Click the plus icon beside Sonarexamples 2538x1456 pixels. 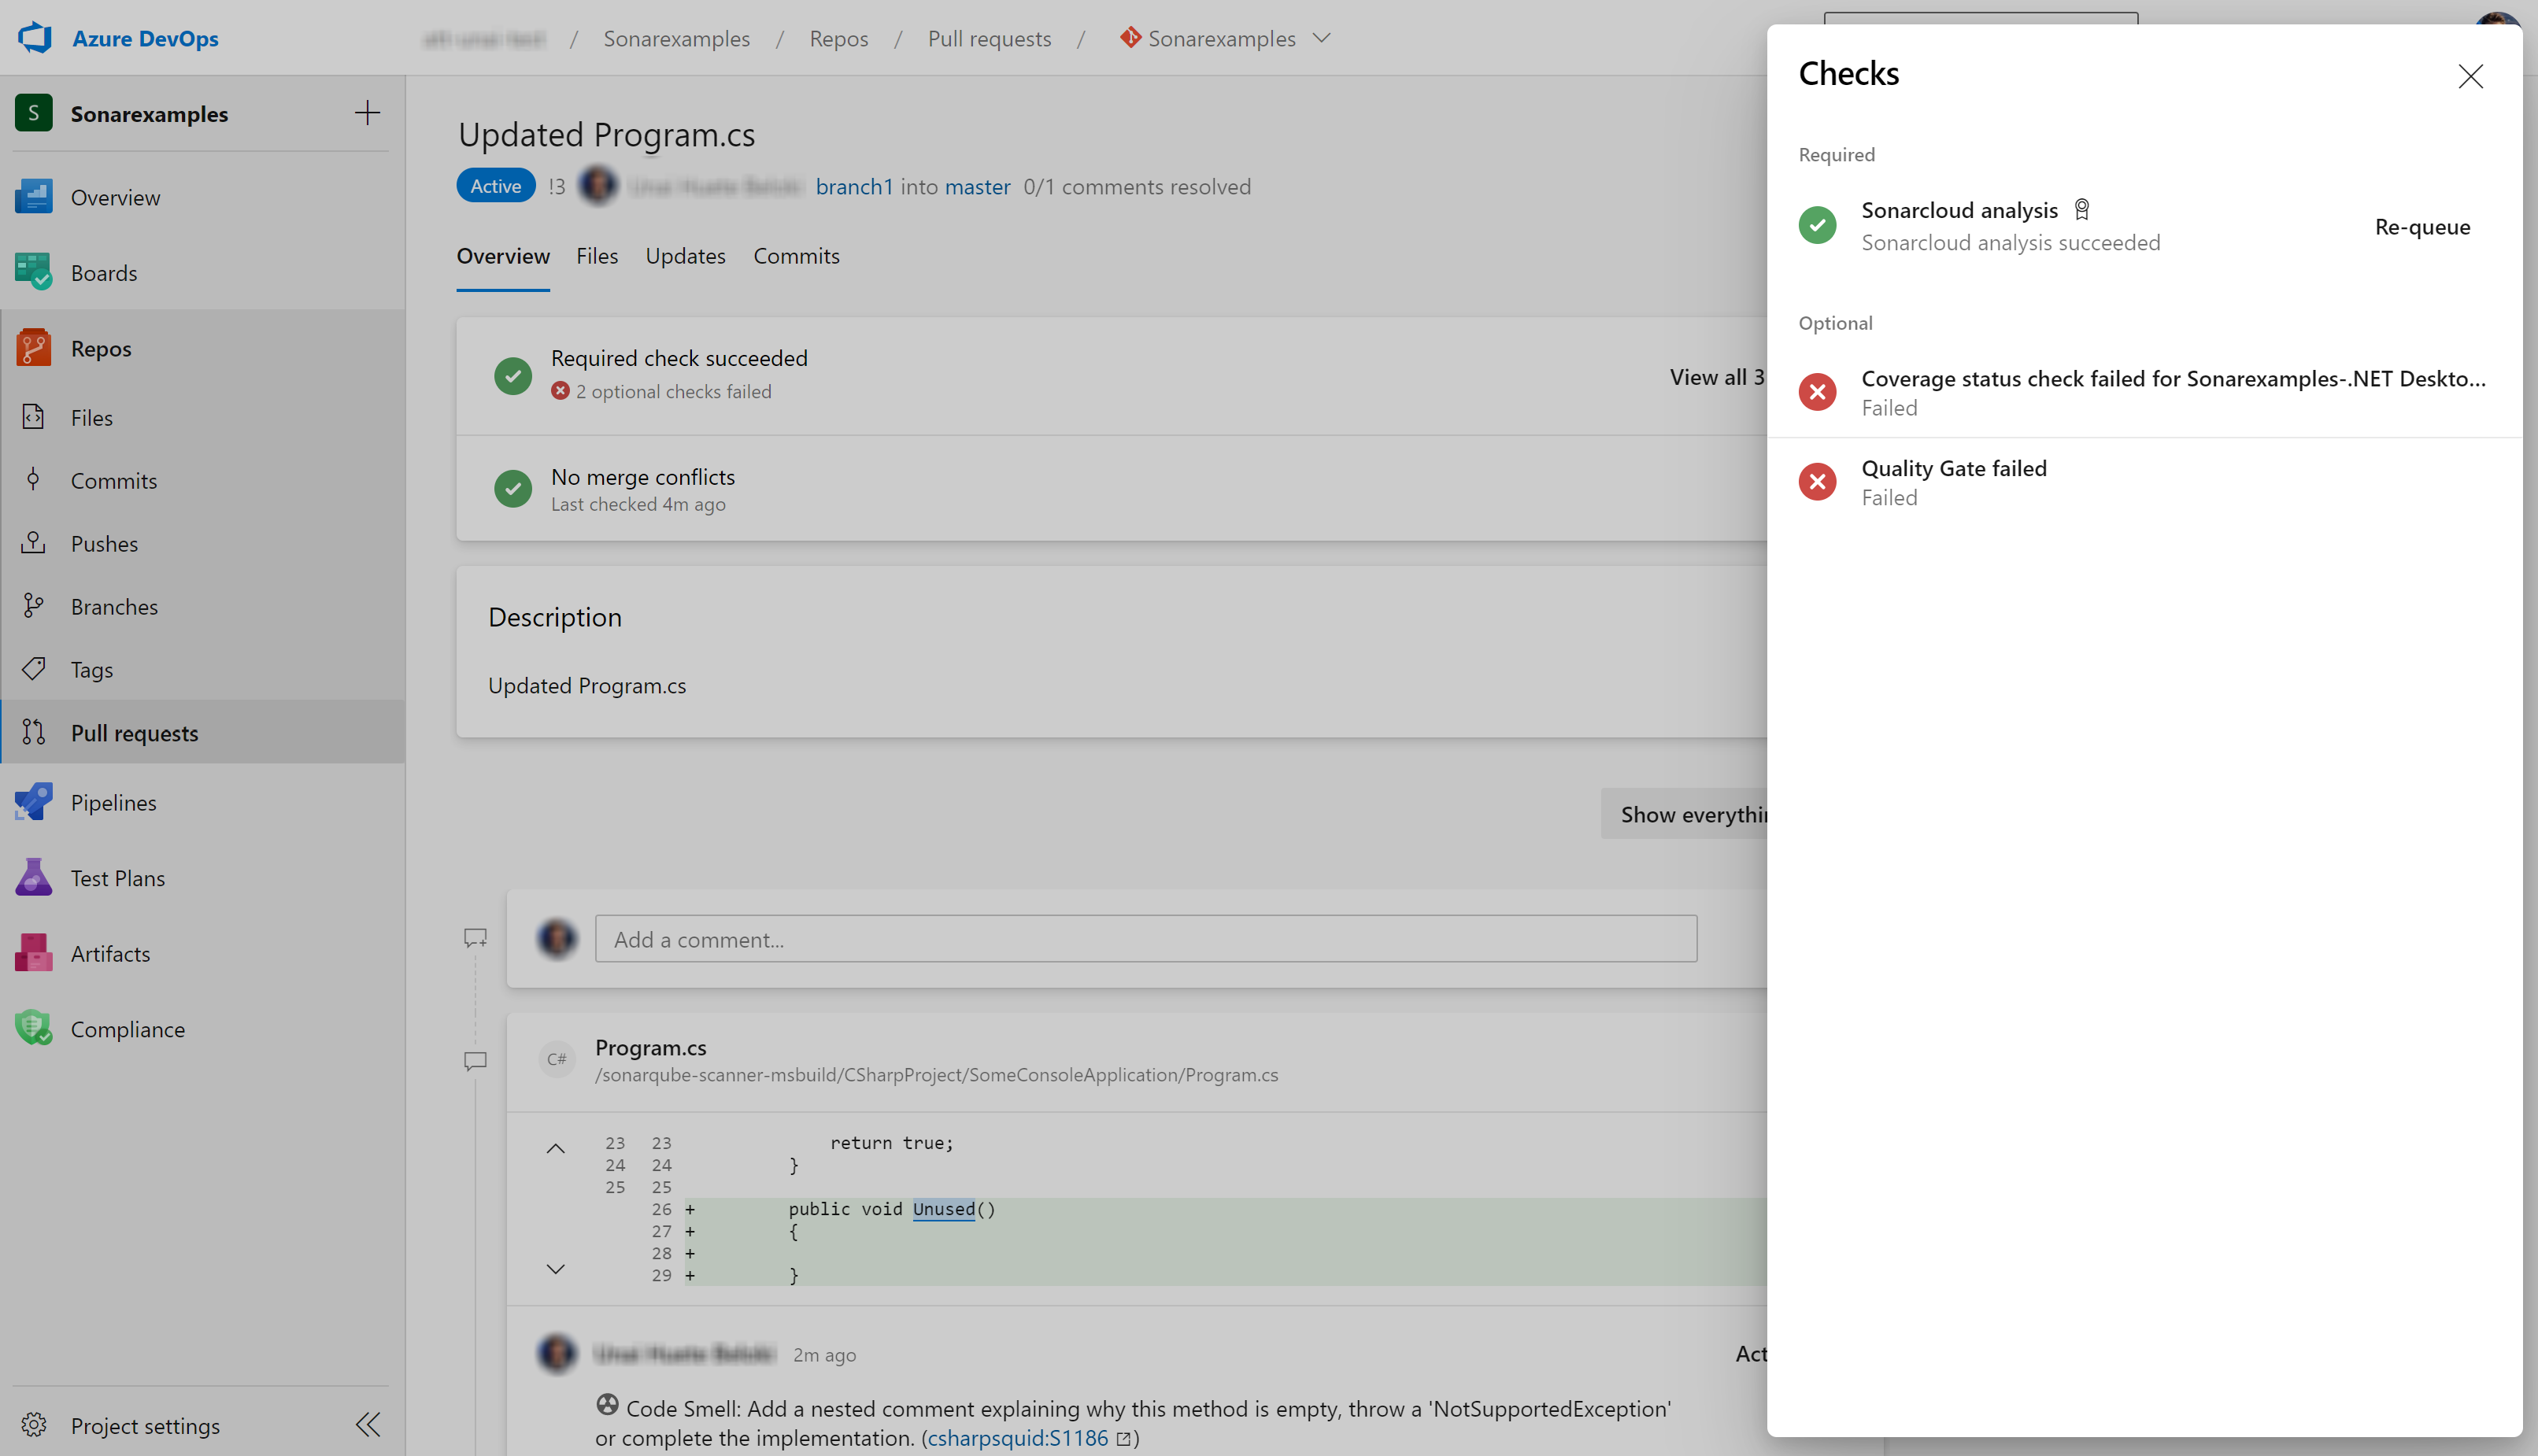coord(367,113)
